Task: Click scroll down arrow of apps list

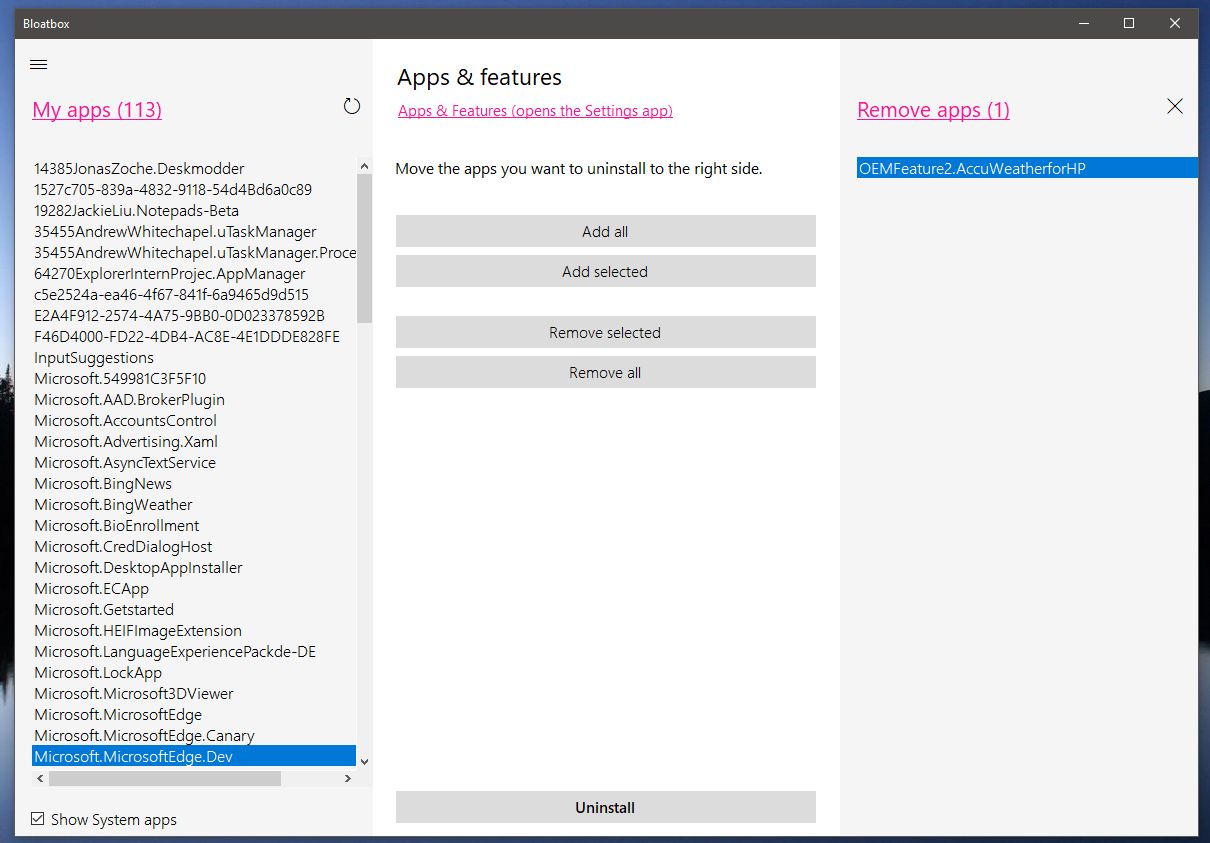Action: tap(364, 761)
